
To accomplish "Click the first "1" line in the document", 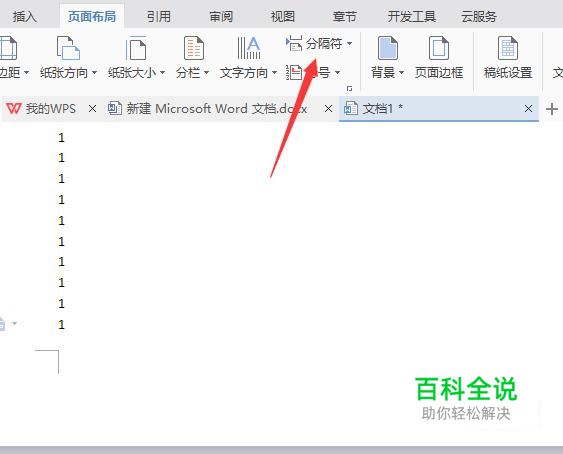I will (x=61, y=137).
